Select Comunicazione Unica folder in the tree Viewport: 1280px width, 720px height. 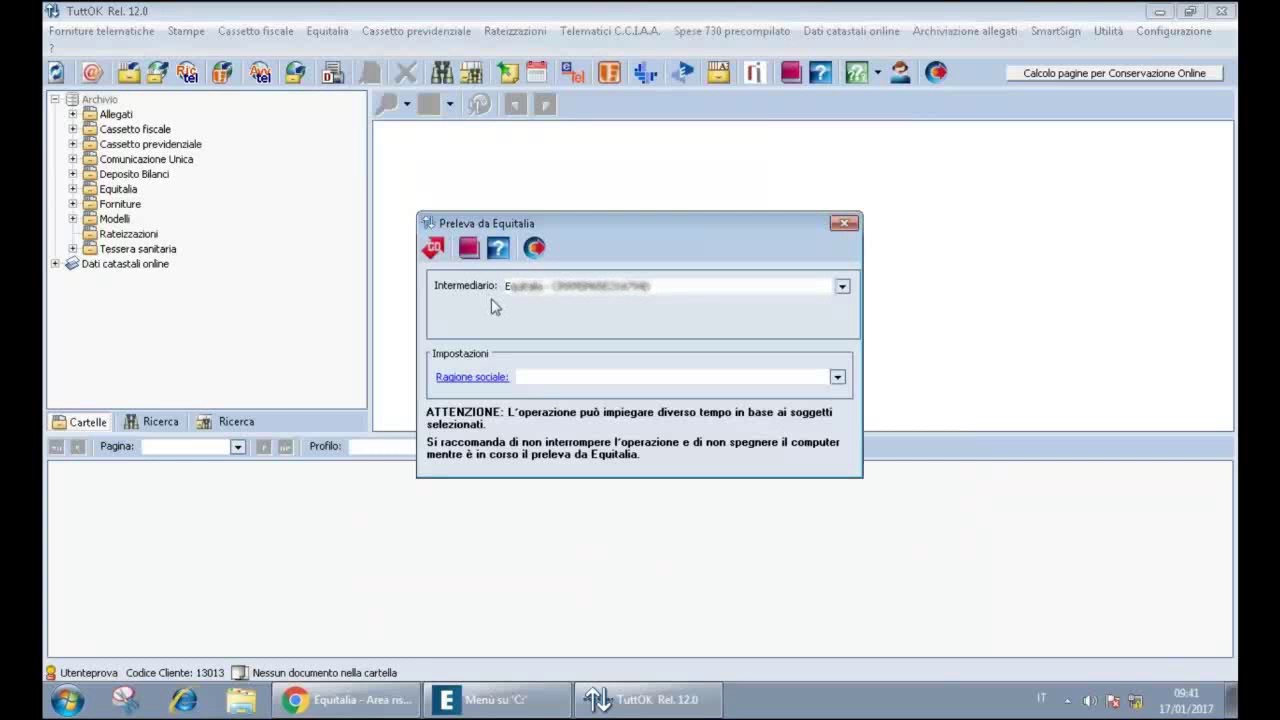(146, 159)
